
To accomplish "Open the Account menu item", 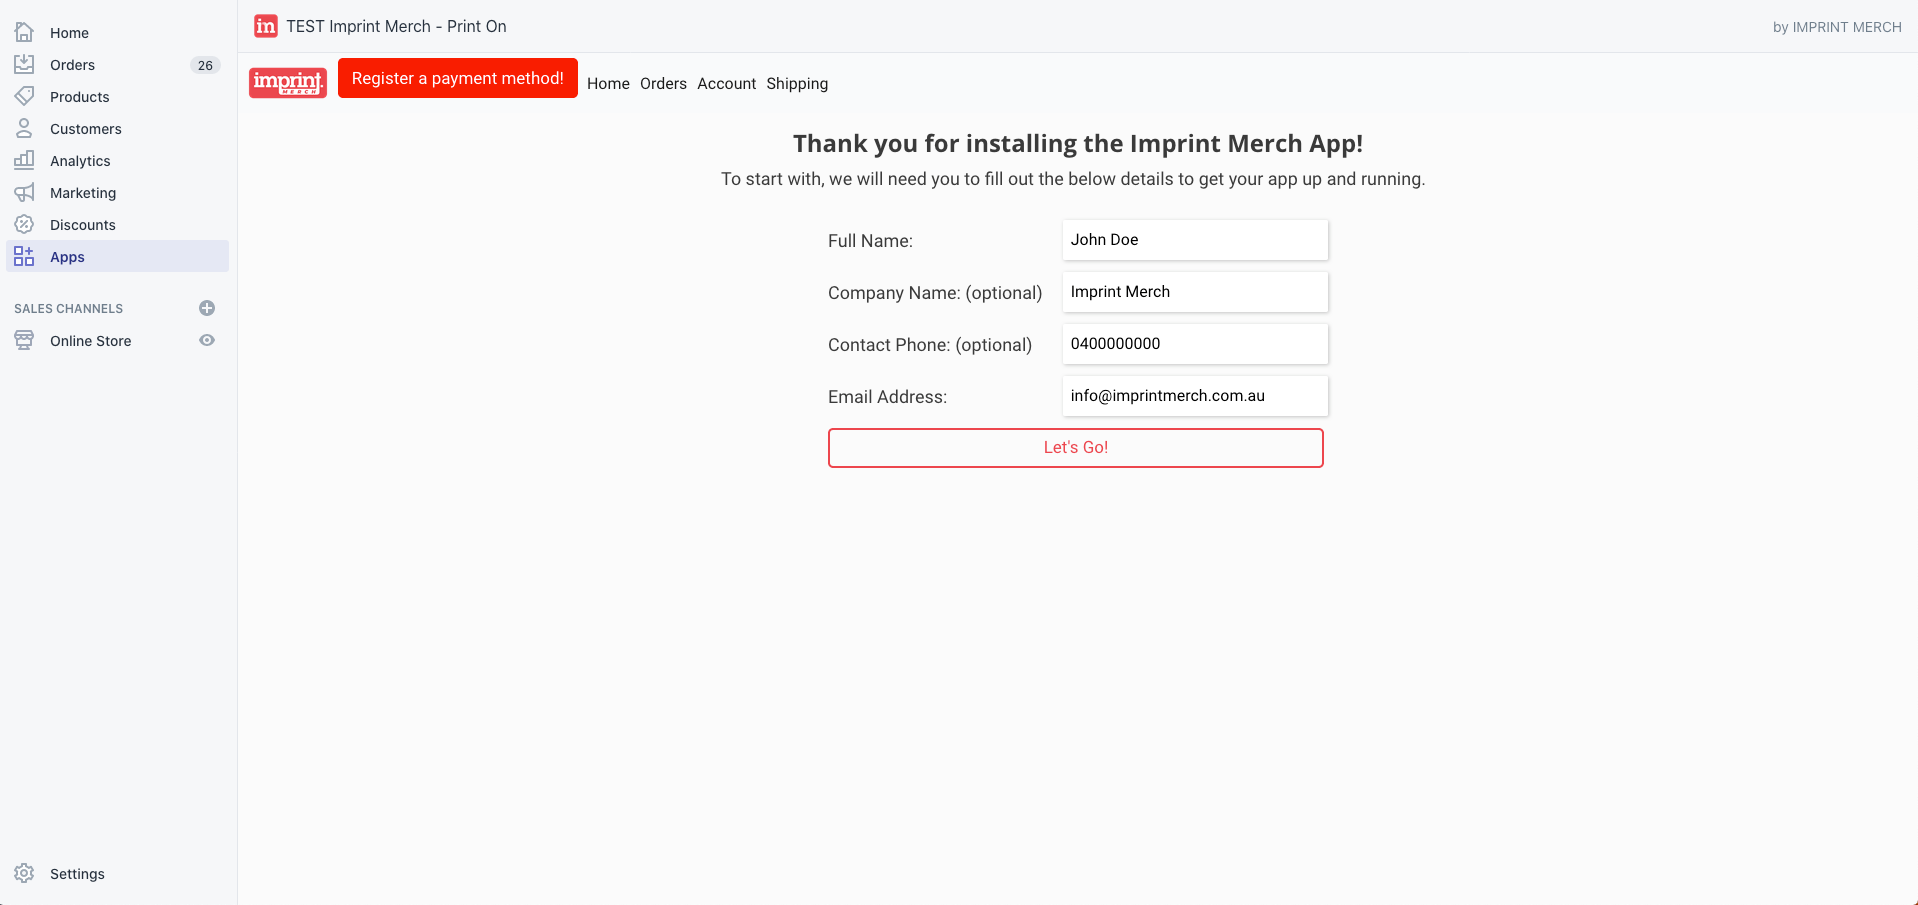I will click(726, 84).
